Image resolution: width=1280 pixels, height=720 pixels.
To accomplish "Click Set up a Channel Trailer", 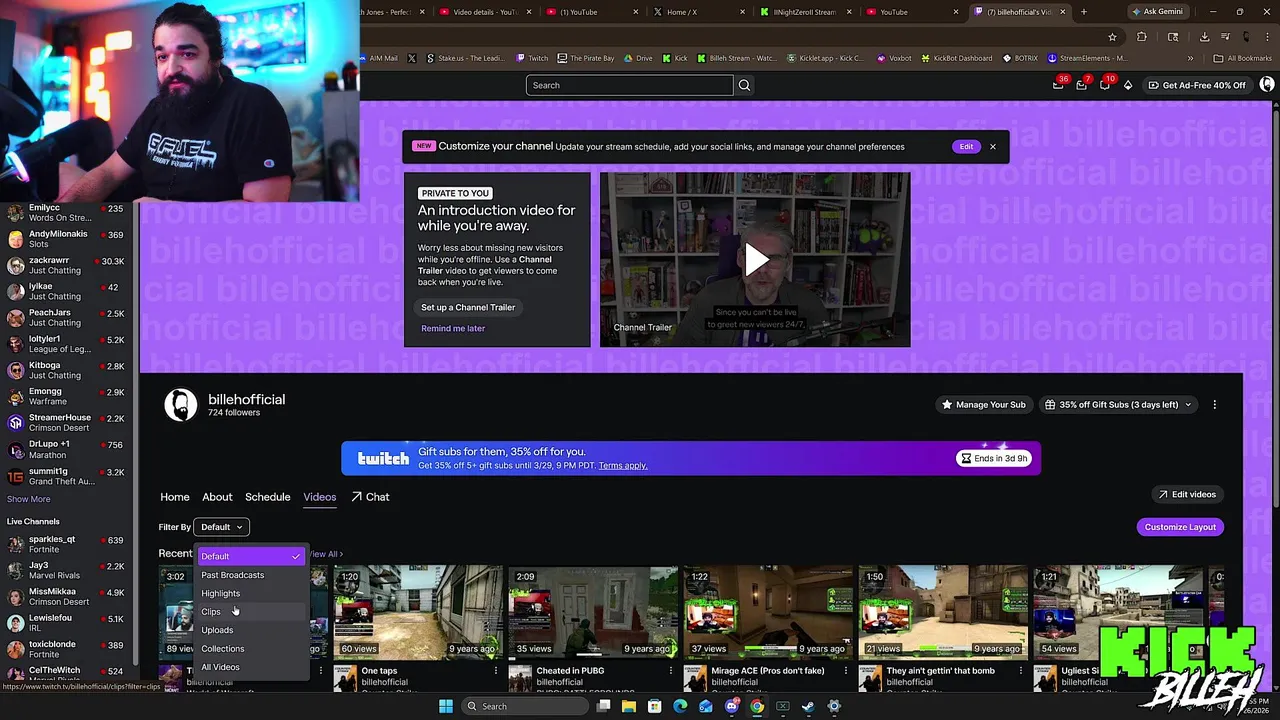I will click(x=468, y=308).
